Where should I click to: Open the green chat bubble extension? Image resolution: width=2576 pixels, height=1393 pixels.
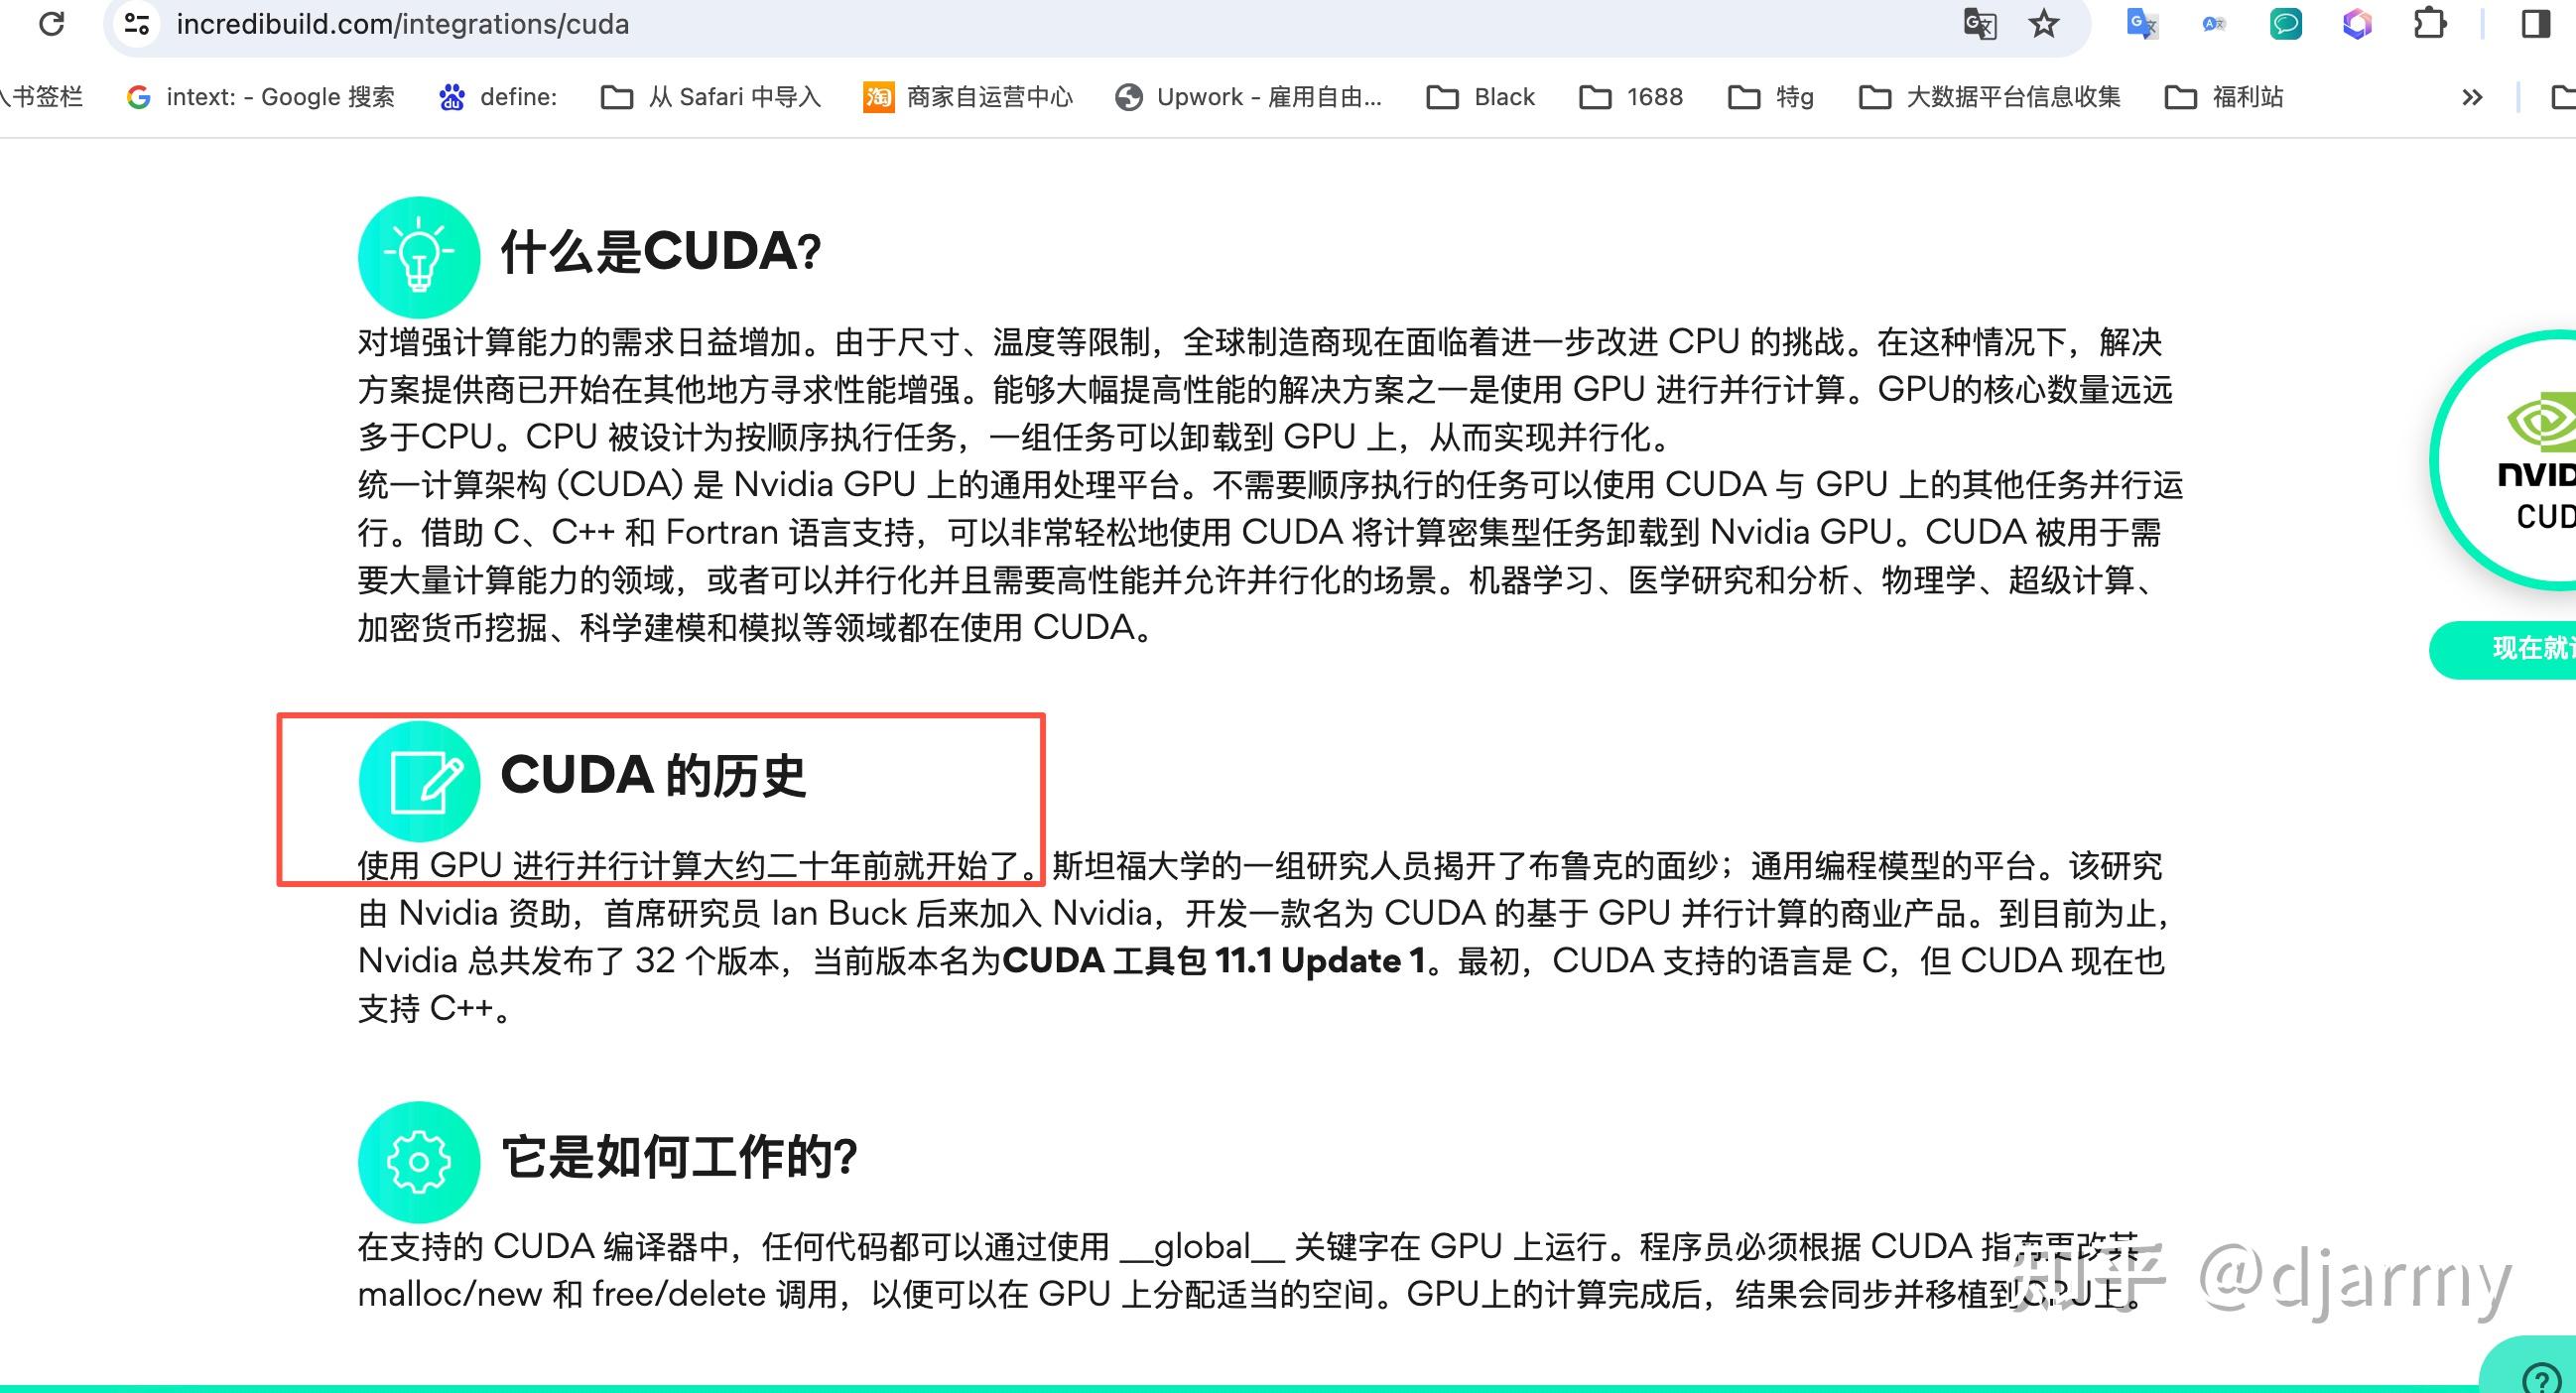(x=2286, y=24)
